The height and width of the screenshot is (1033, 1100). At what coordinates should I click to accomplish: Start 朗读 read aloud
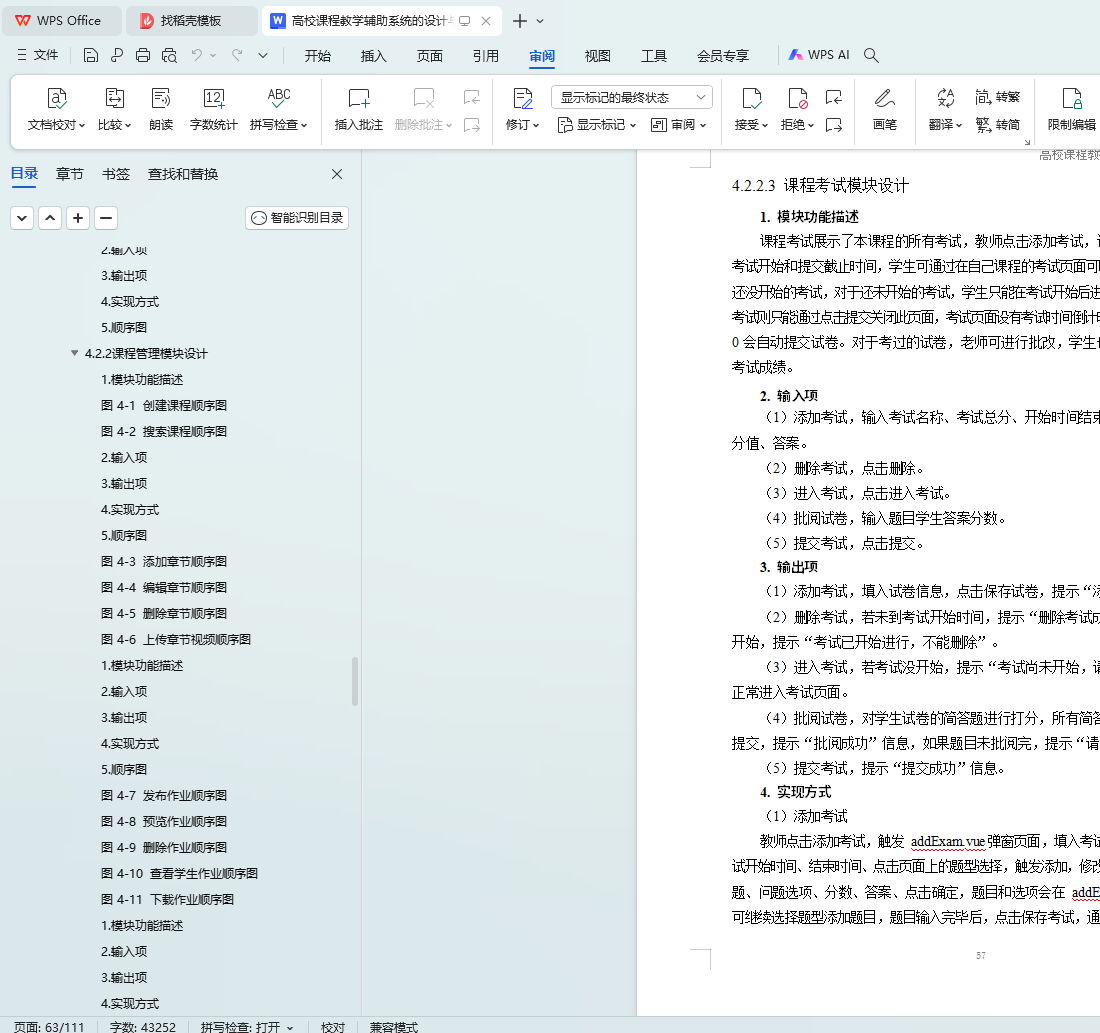point(161,109)
